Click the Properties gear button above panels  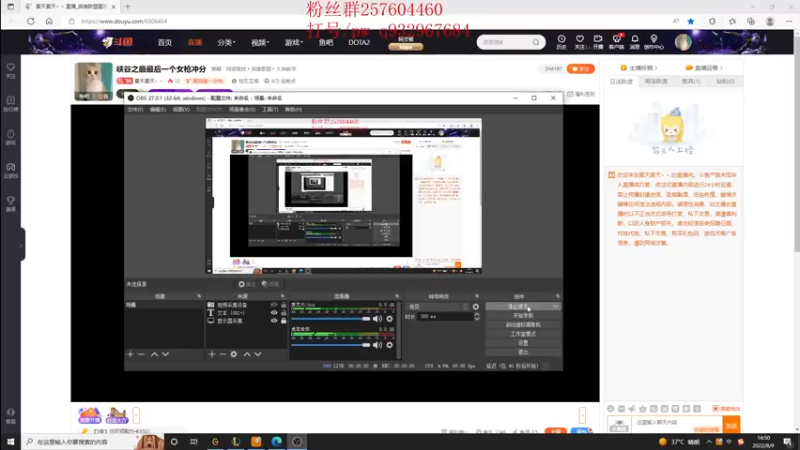(x=247, y=284)
